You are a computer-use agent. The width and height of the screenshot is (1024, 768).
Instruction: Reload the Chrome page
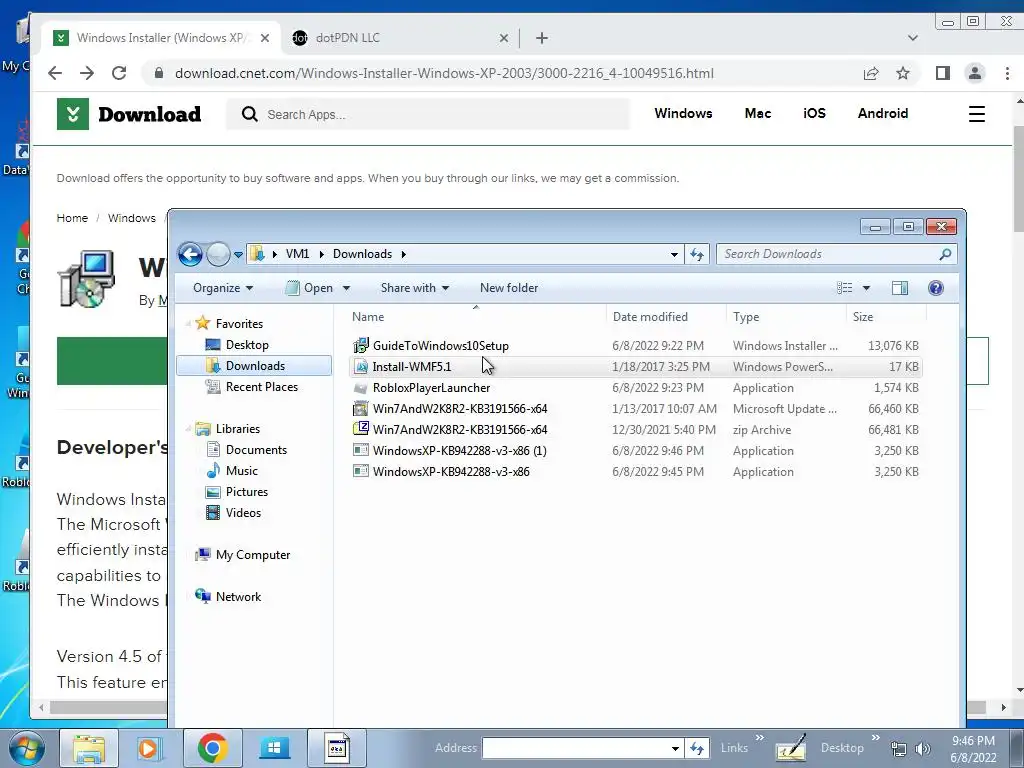(x=119, y=73)
